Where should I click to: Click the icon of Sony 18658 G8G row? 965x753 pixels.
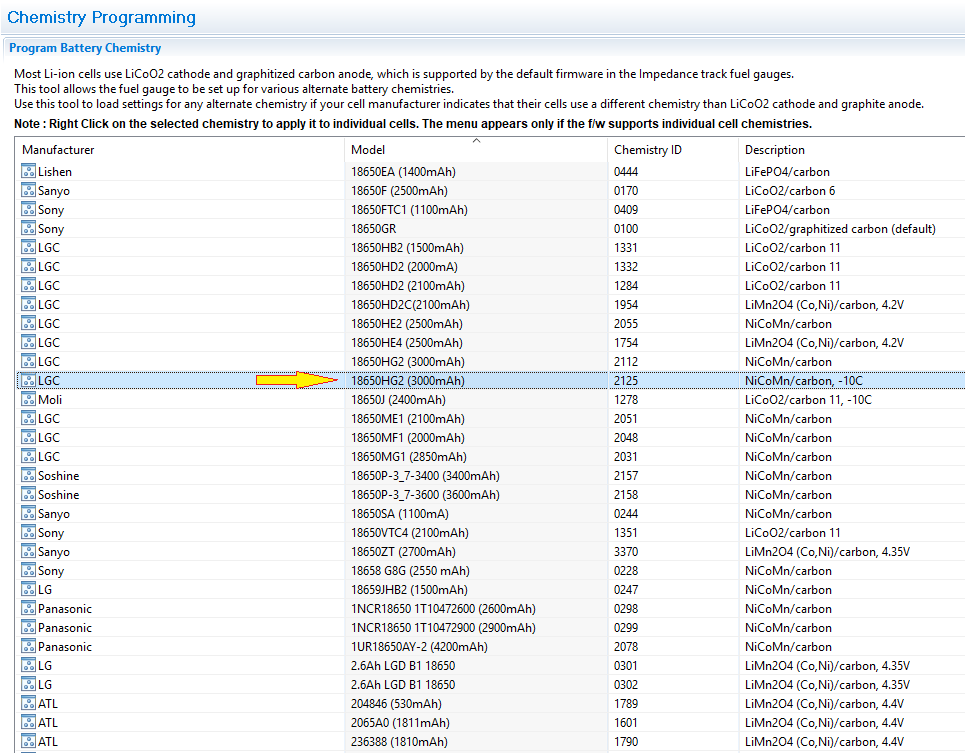(x=28, y=570)
